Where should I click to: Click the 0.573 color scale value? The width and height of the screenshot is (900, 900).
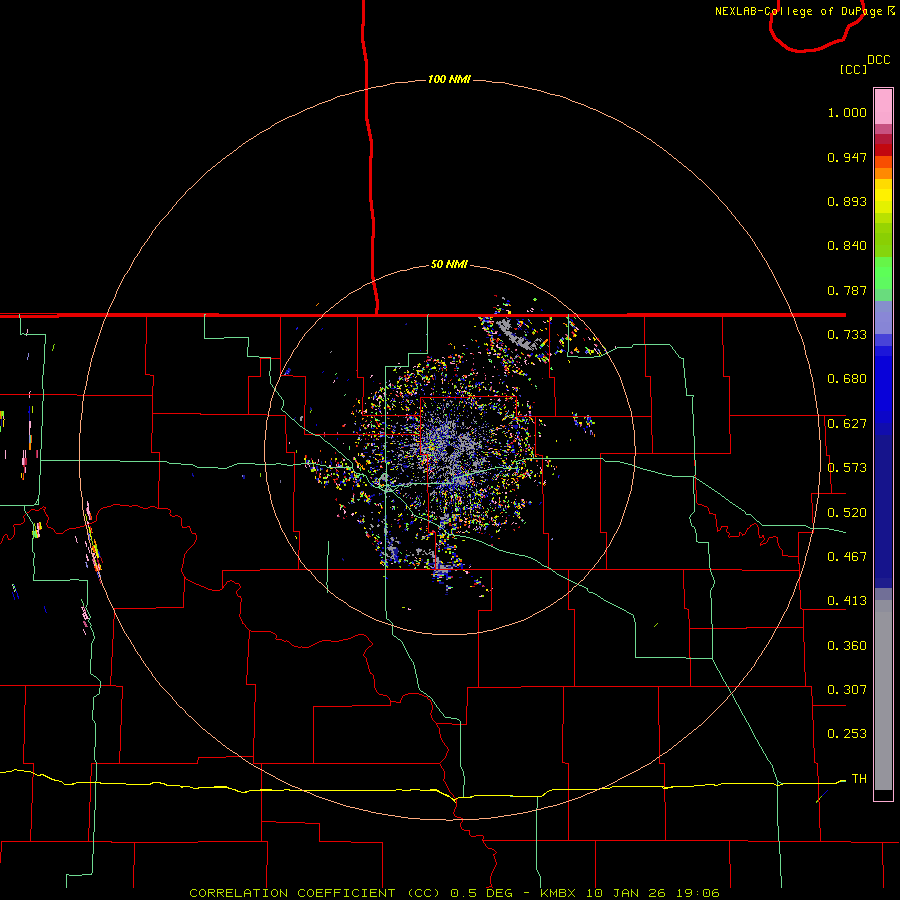pyautogui.click(x=847, y=468)
